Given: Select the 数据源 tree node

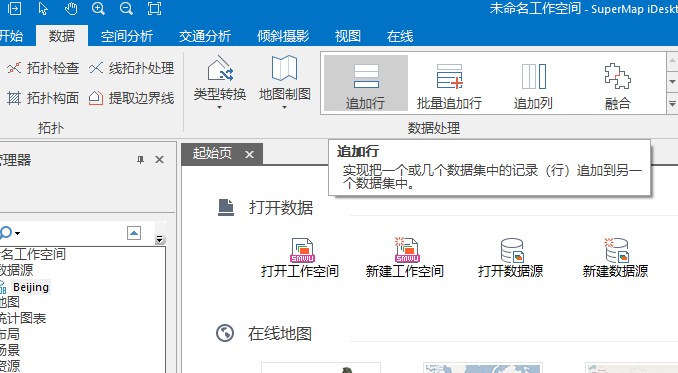Looking at the screenshot, I should coord(16,270).
